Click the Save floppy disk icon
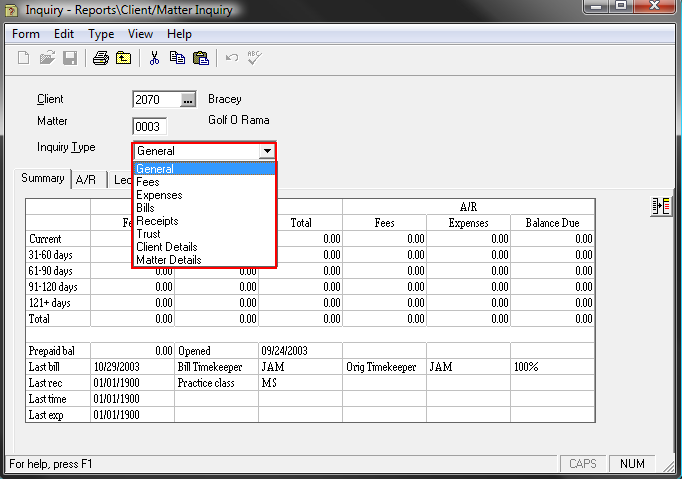 (x=70, y=58)
